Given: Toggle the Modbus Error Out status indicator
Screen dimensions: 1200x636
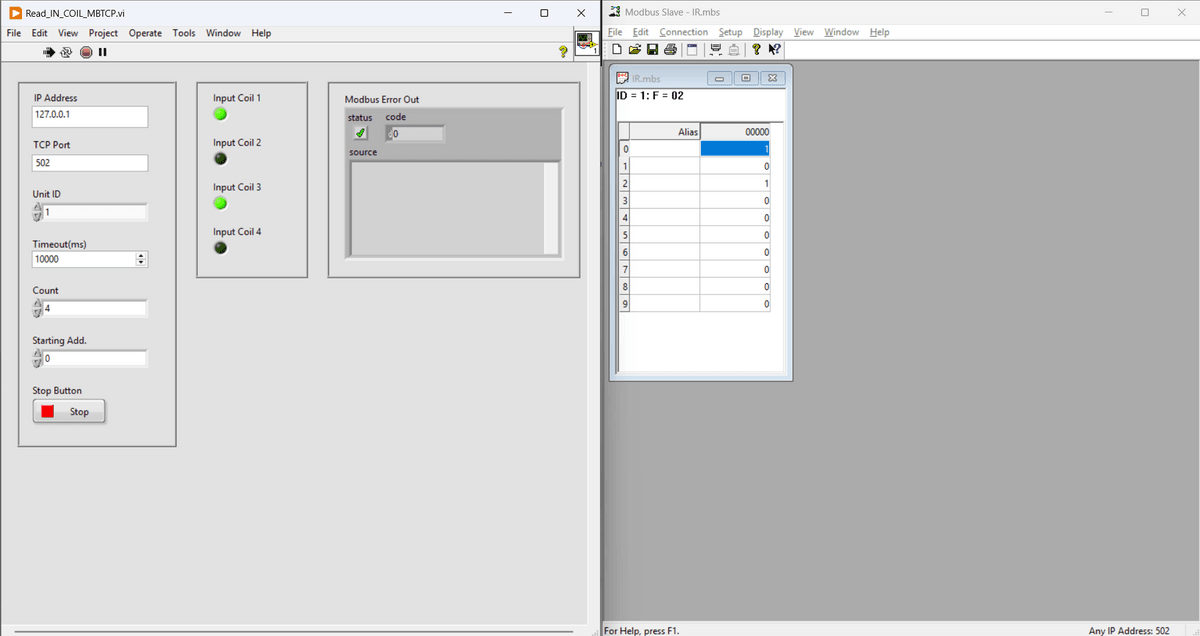Looking at the screenshot, I should tap(361, 133).
